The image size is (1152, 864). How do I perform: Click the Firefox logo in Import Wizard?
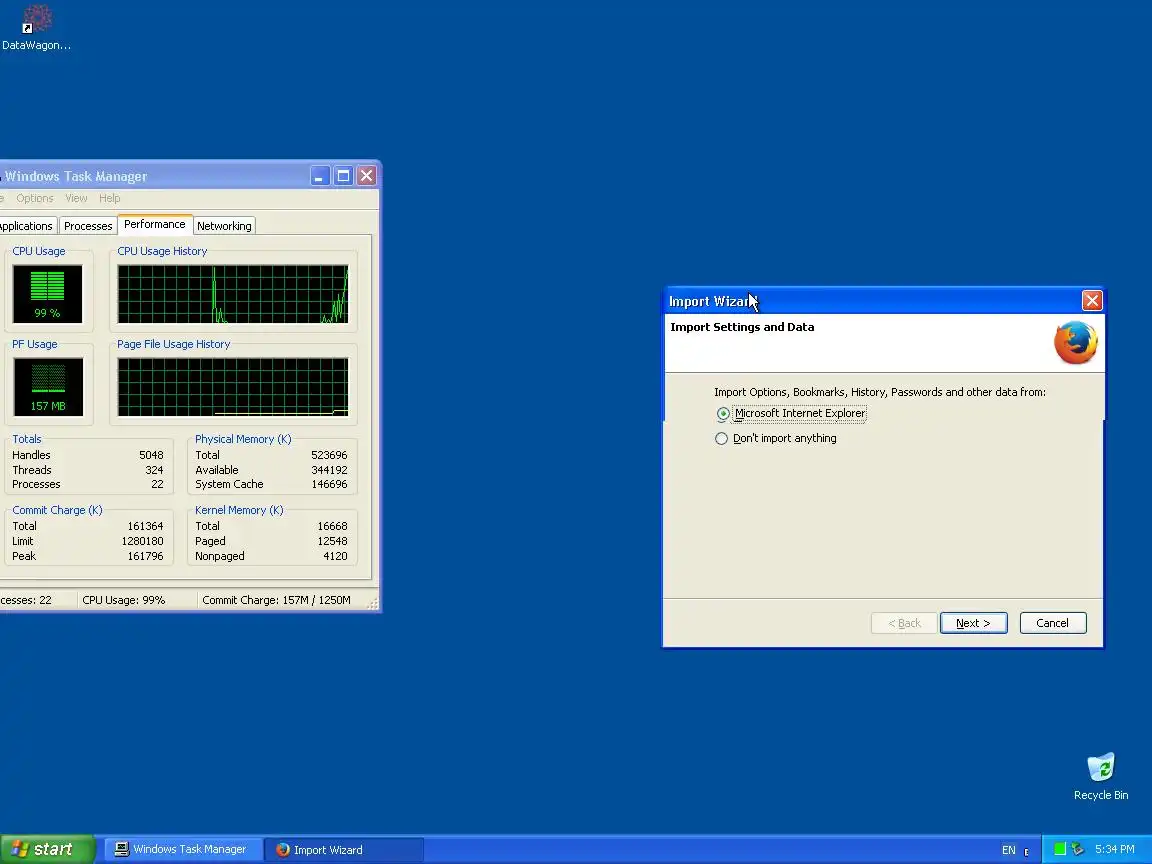click(x=1076, y=342)
